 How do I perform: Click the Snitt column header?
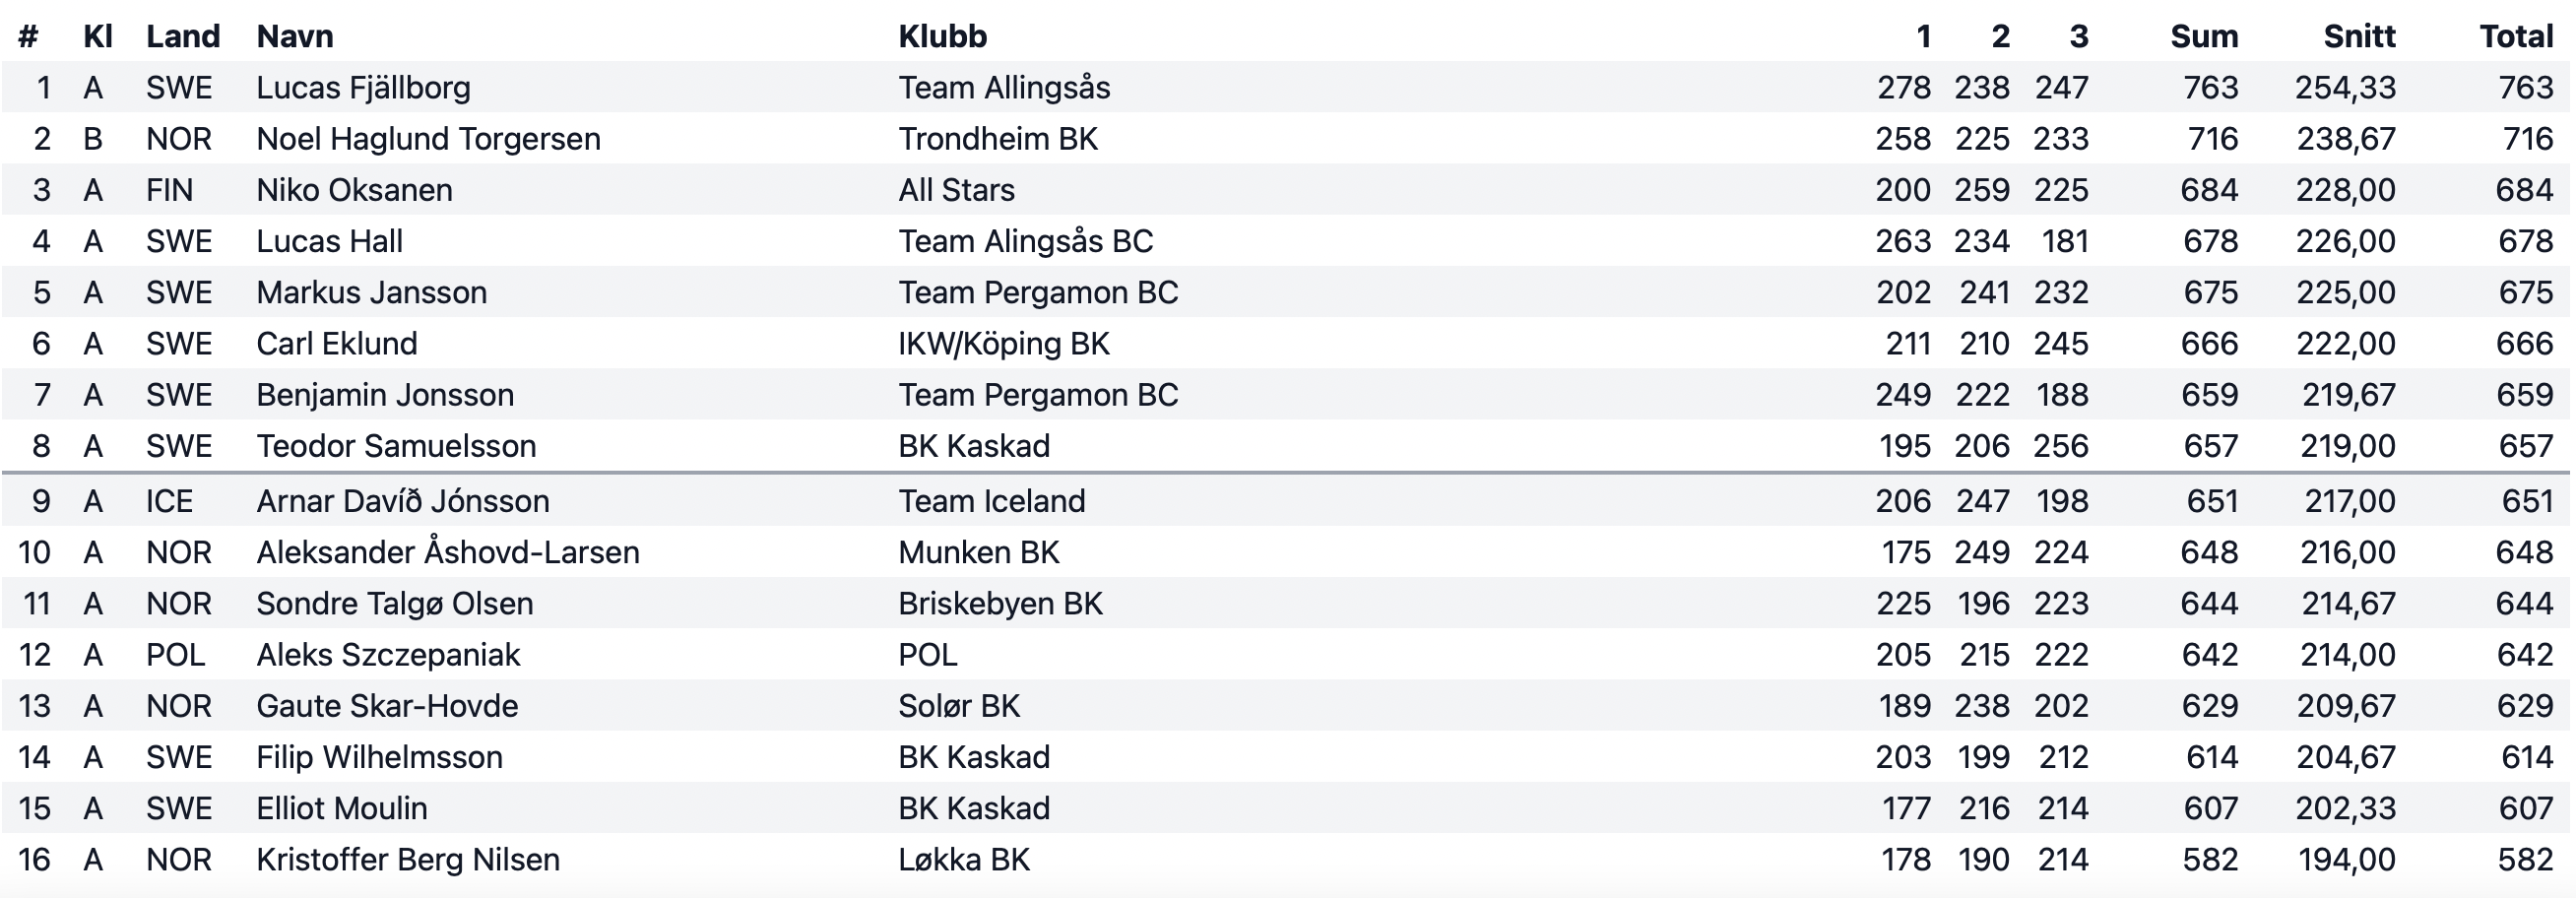pos(2359,37)
